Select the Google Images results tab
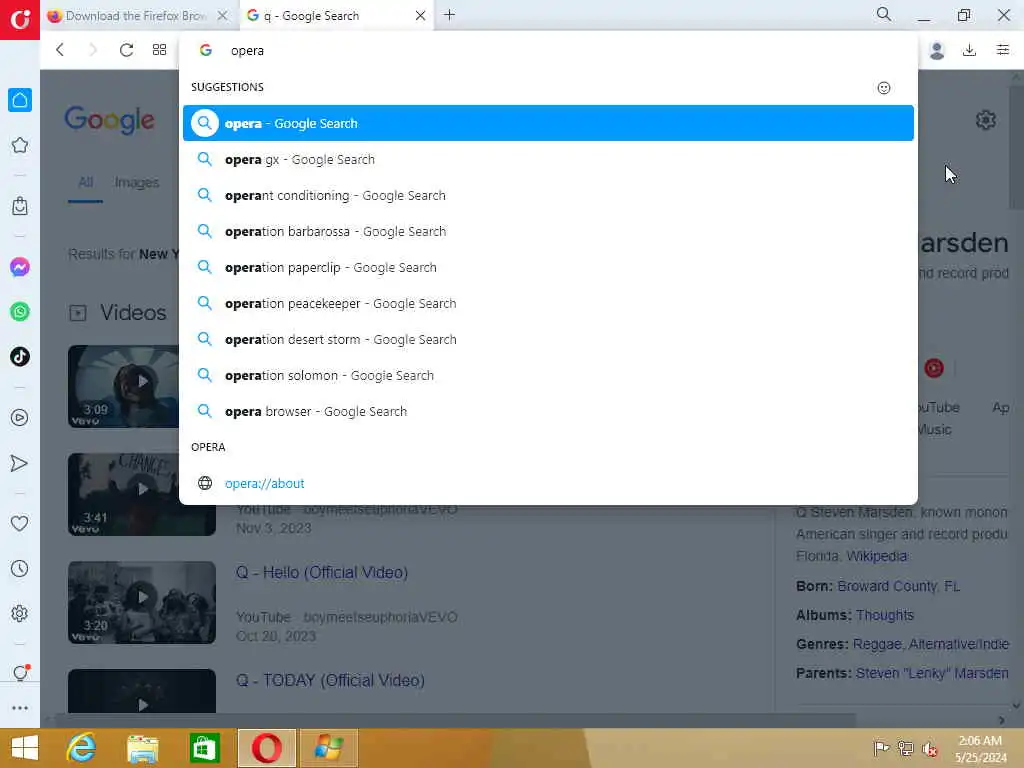 coord(136,182)
